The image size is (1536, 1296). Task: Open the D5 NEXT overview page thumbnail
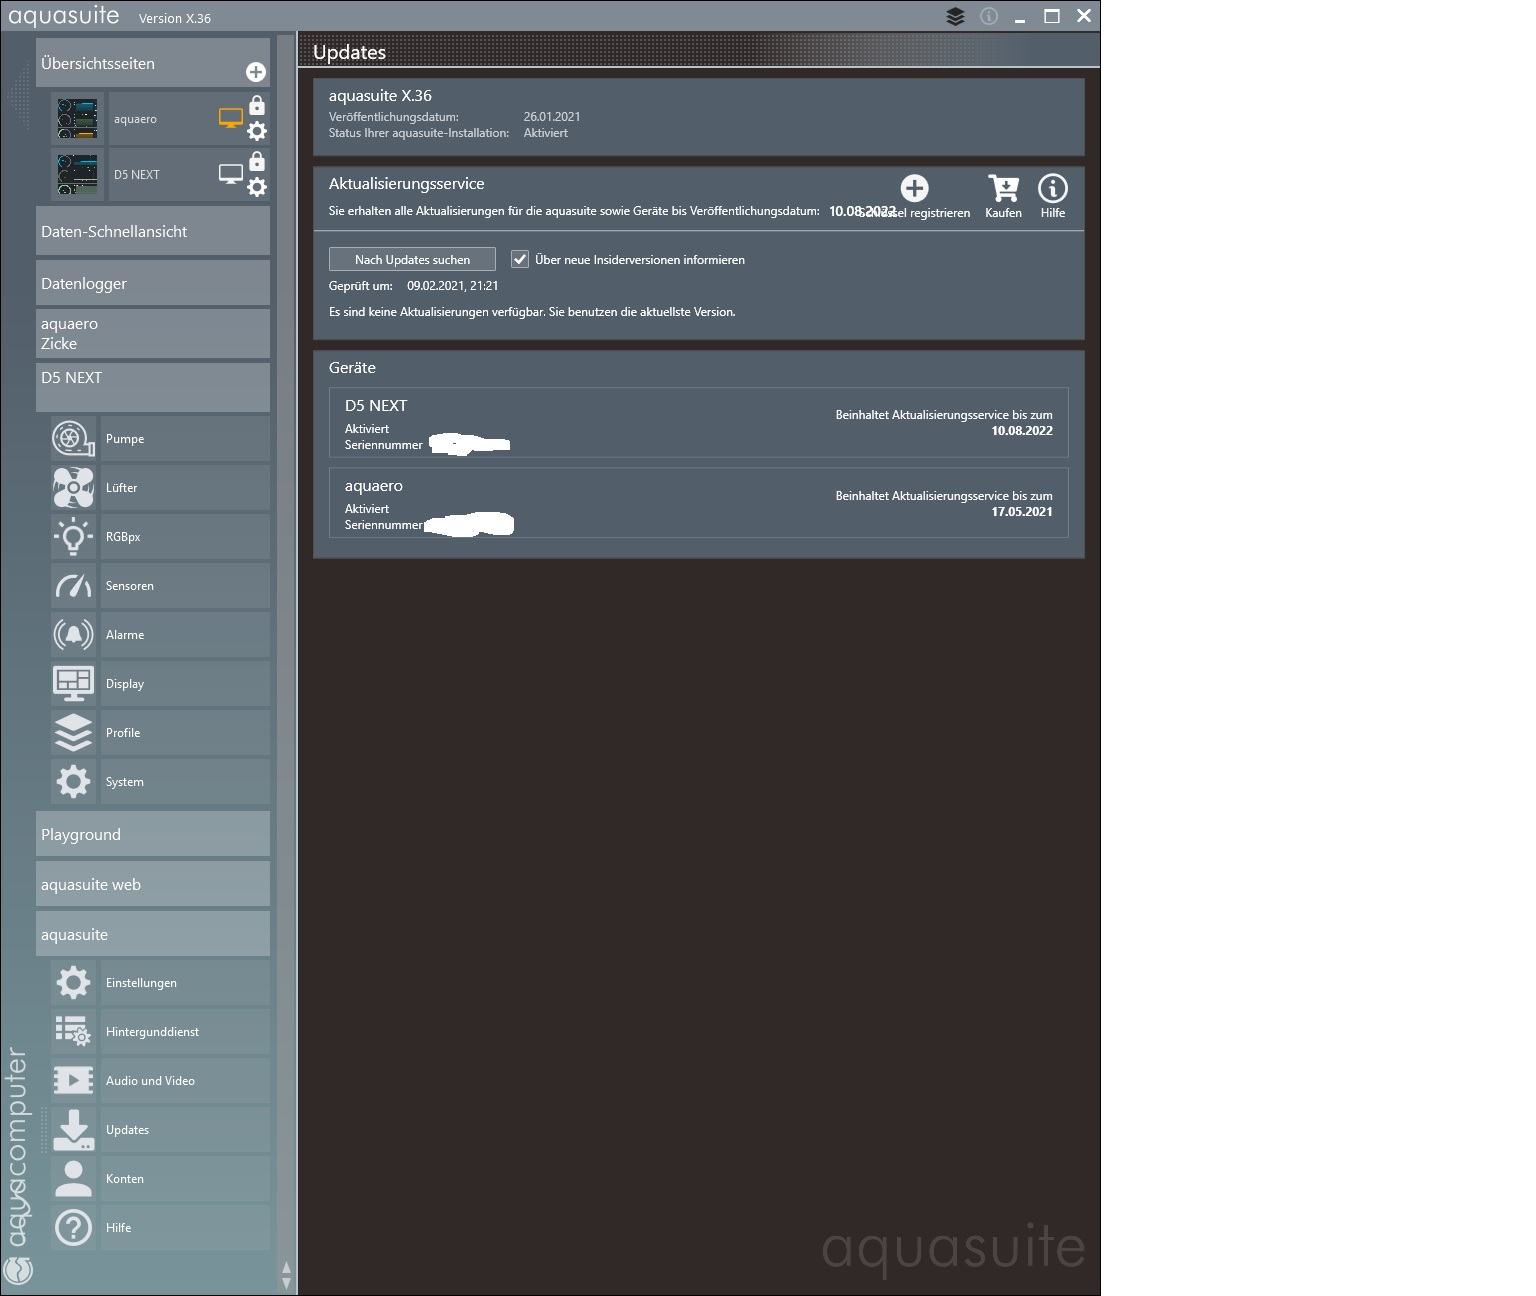pos(78,175)
